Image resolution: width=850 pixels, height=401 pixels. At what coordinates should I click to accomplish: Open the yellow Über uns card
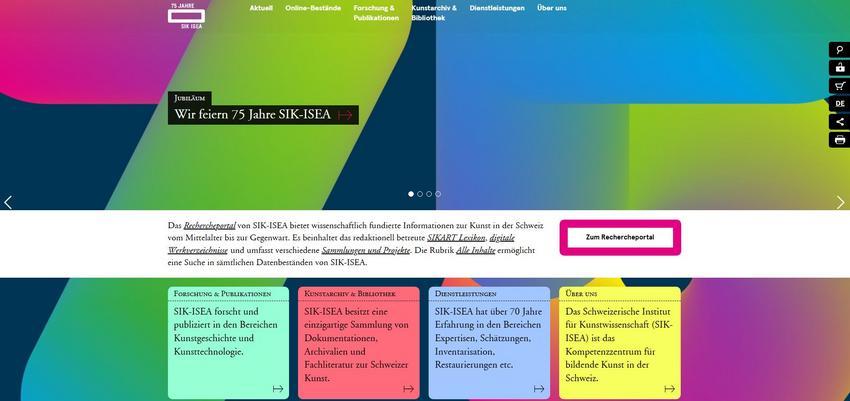619,342
